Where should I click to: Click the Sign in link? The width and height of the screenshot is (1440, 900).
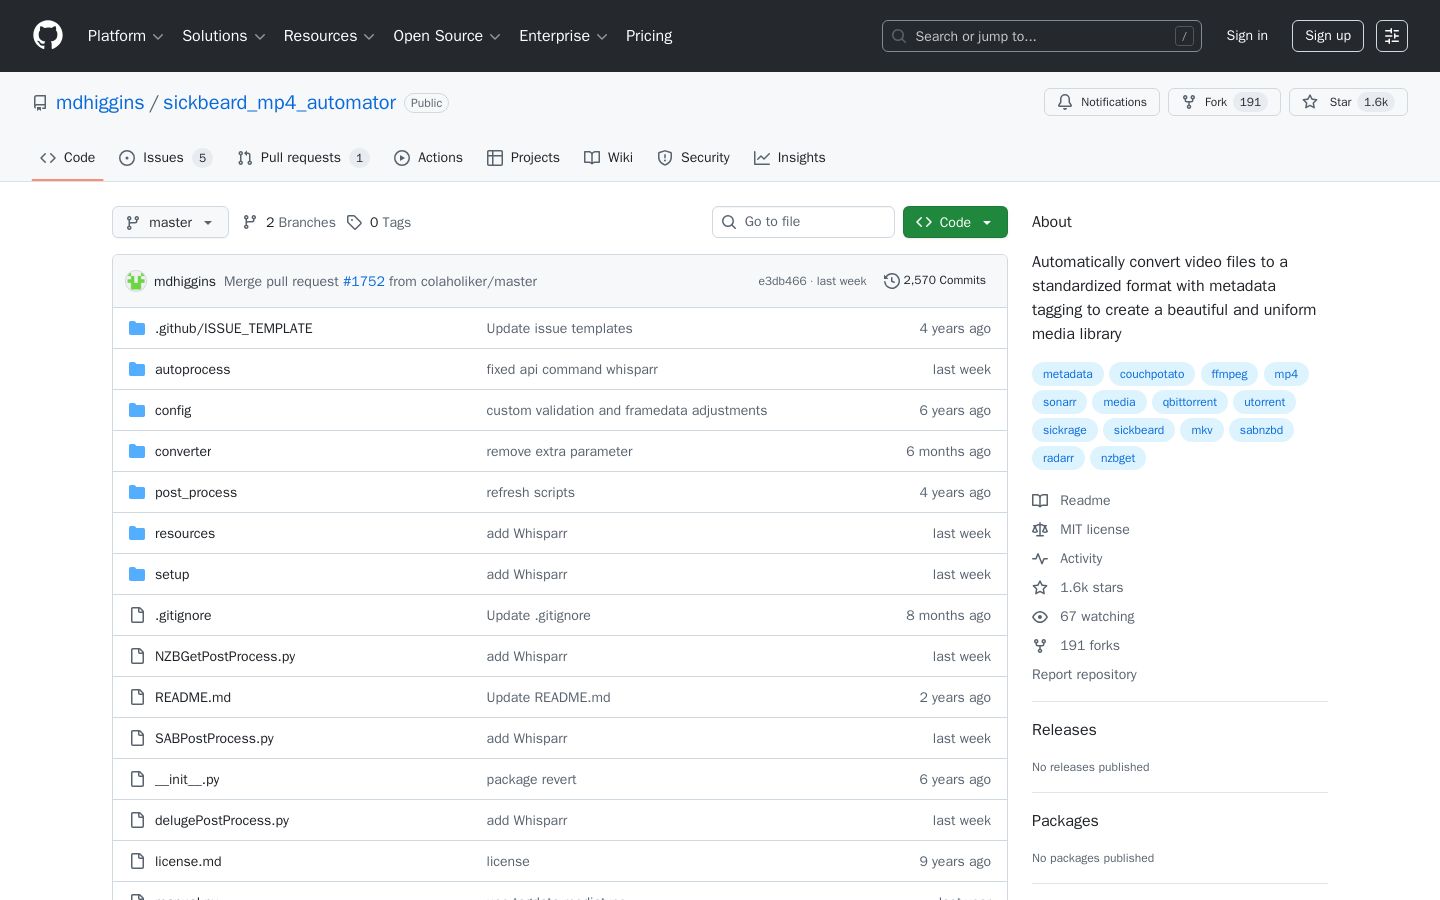1247,36
